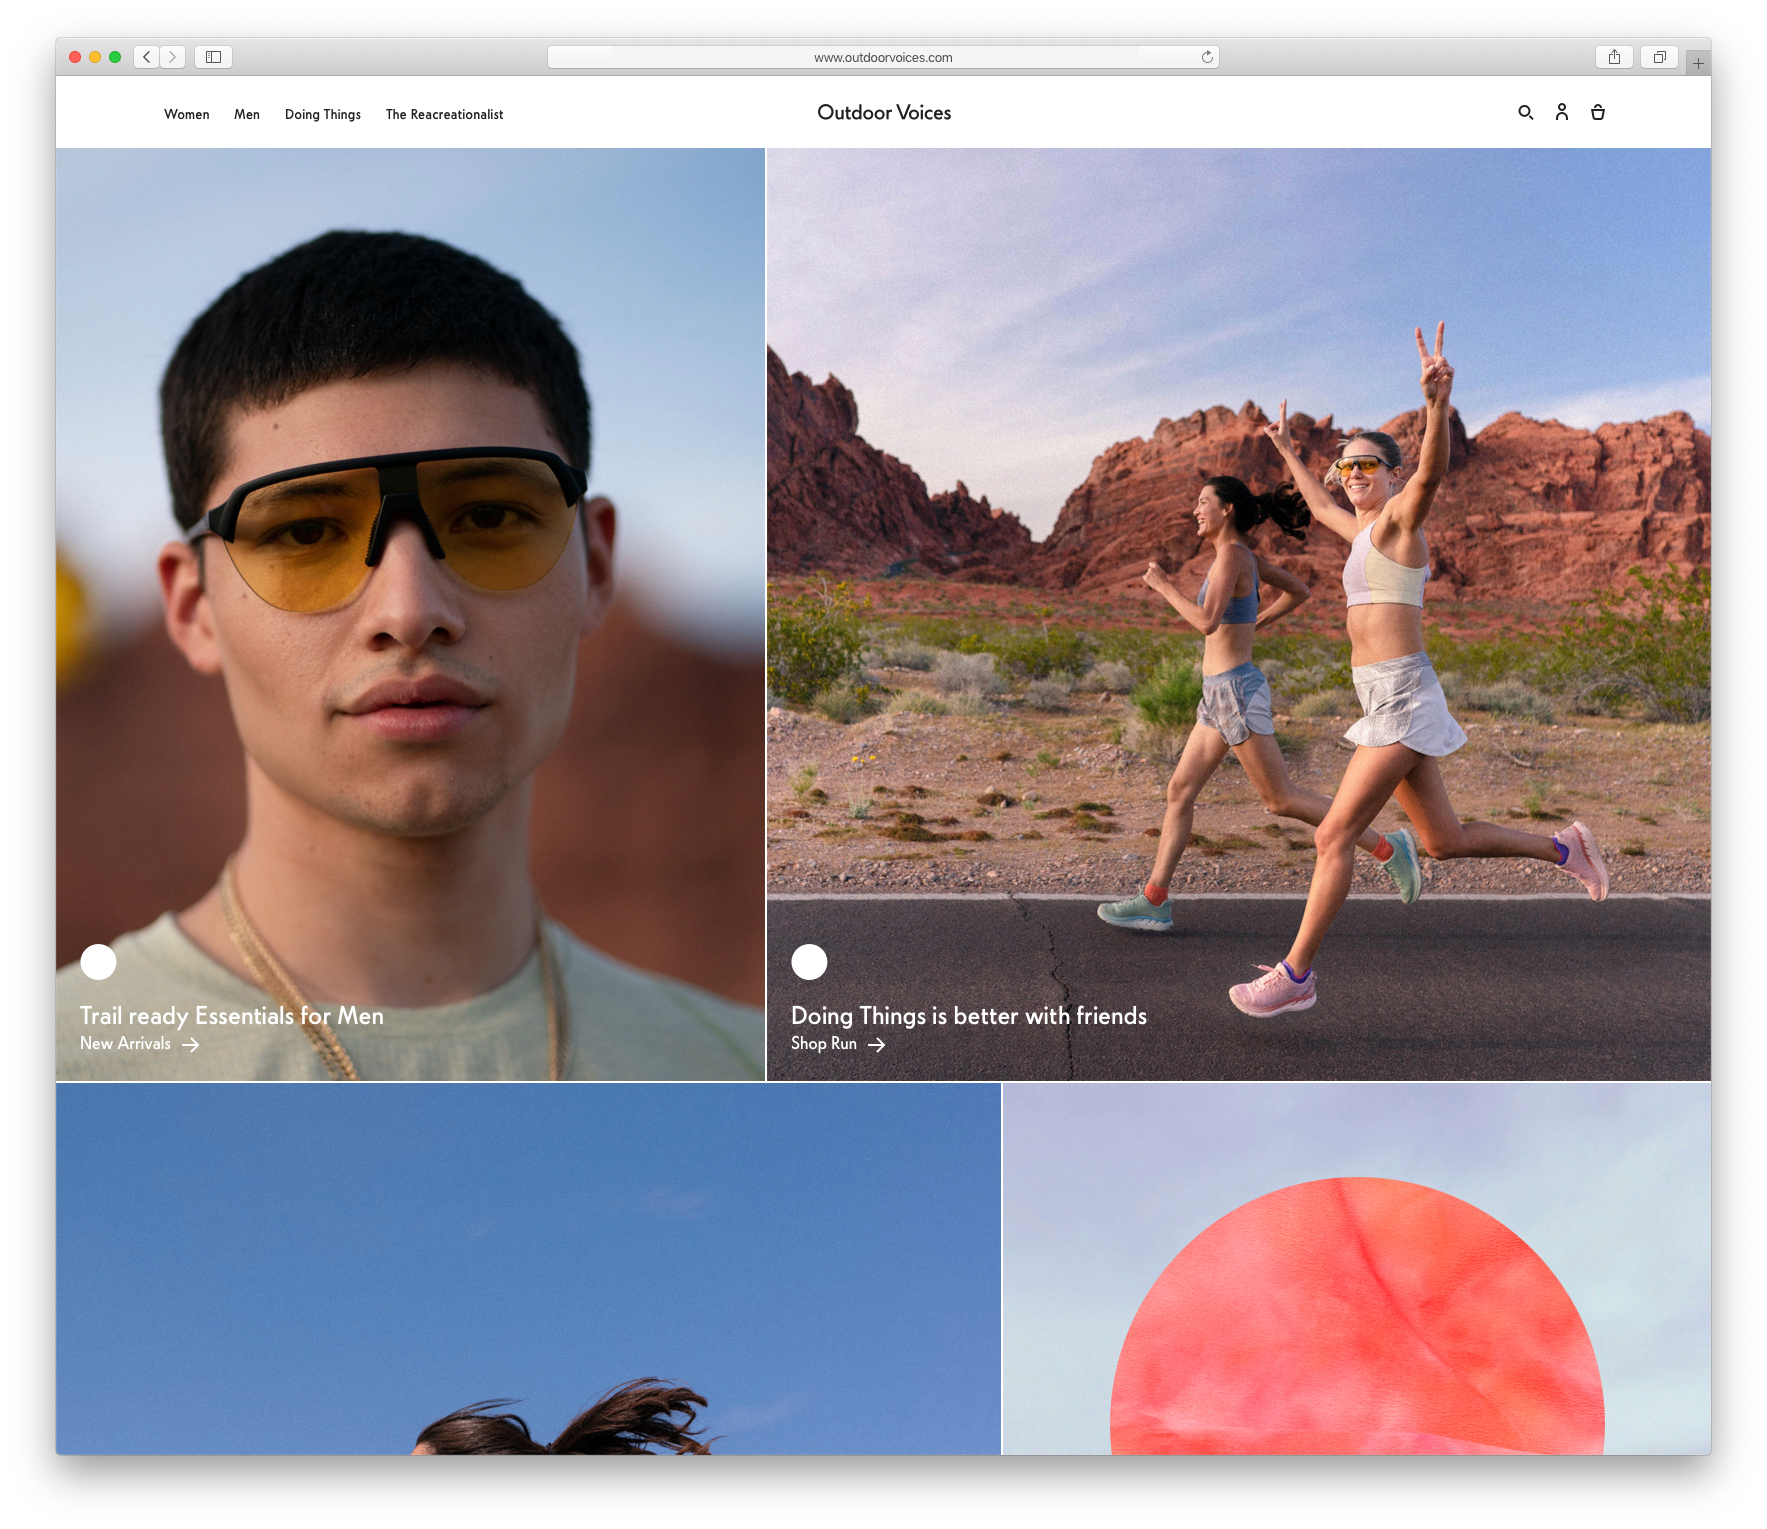The width and height of the screenshot is (1767, 1529).
Task: Open the shopping bag icon
Action: coord(1597,112)
